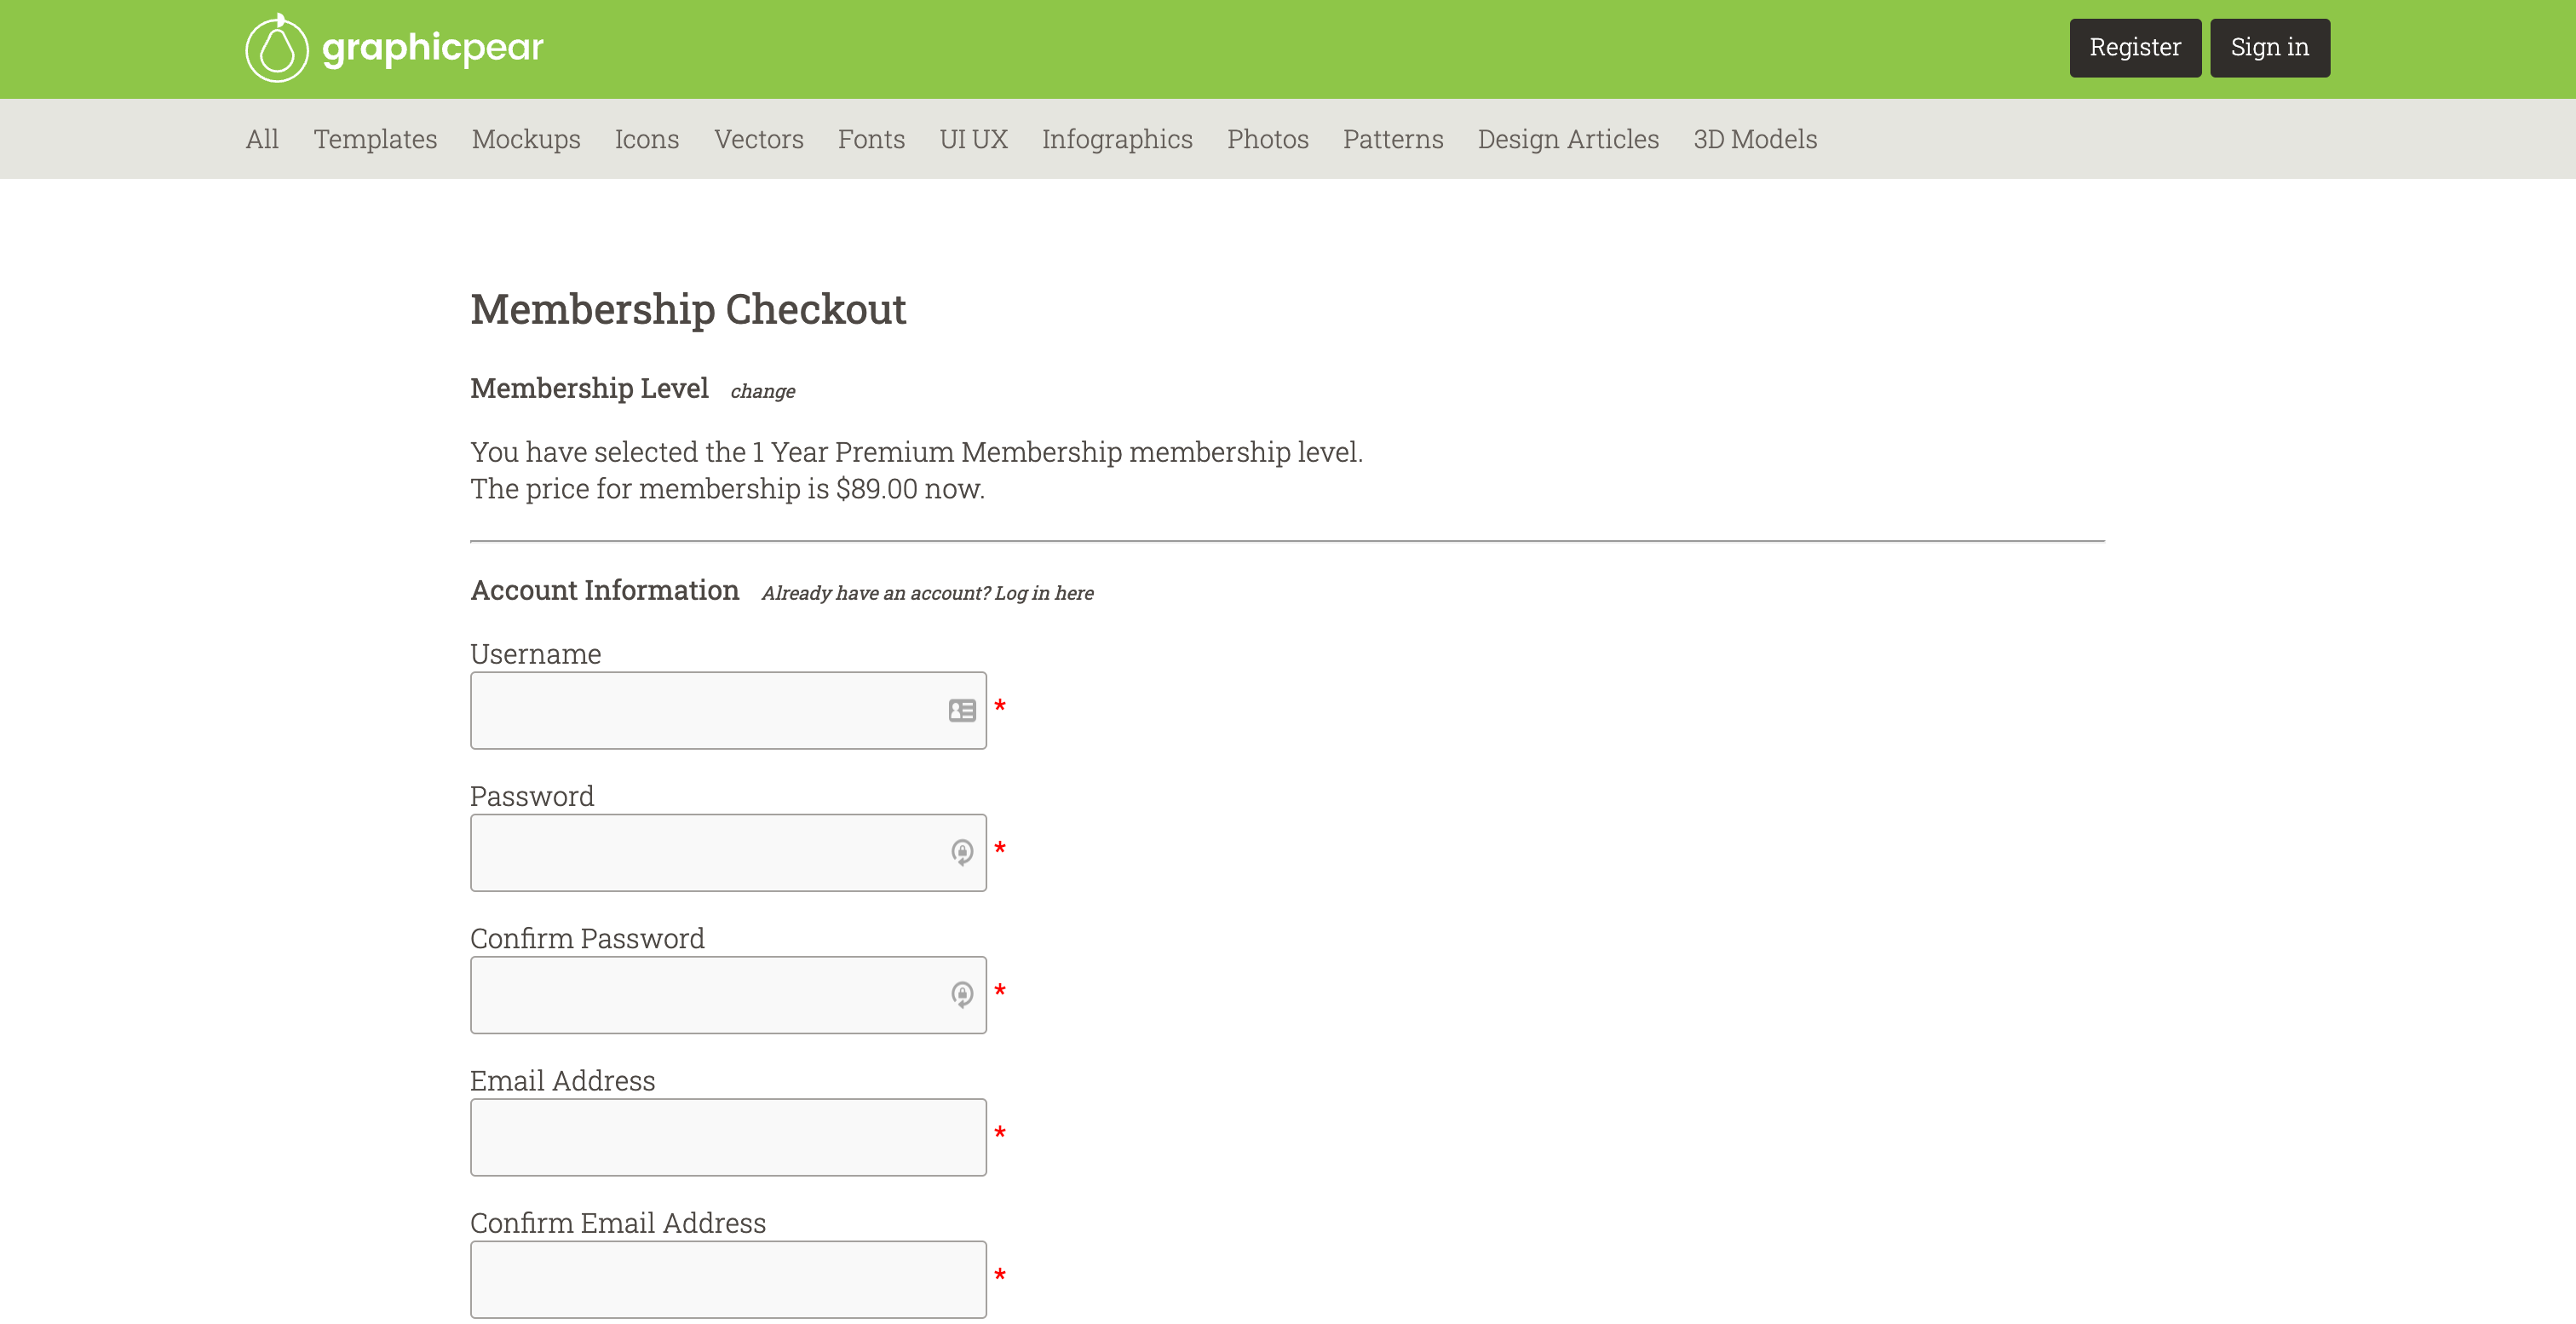Open the All category dropdown

[263, 139]
